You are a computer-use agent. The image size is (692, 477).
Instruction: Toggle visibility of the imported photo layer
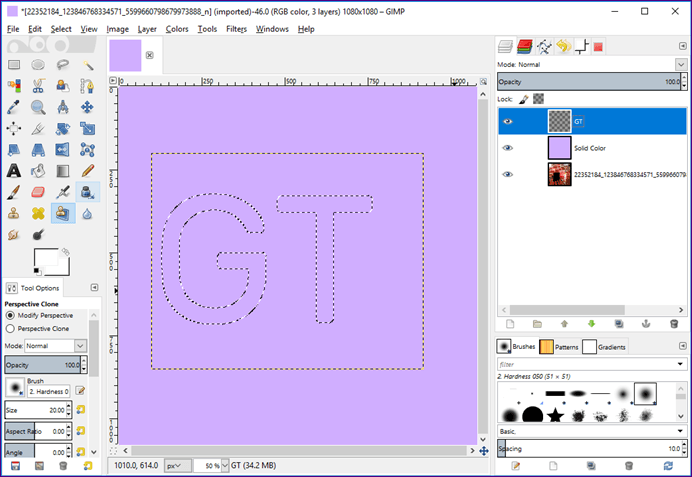[508, 174]
